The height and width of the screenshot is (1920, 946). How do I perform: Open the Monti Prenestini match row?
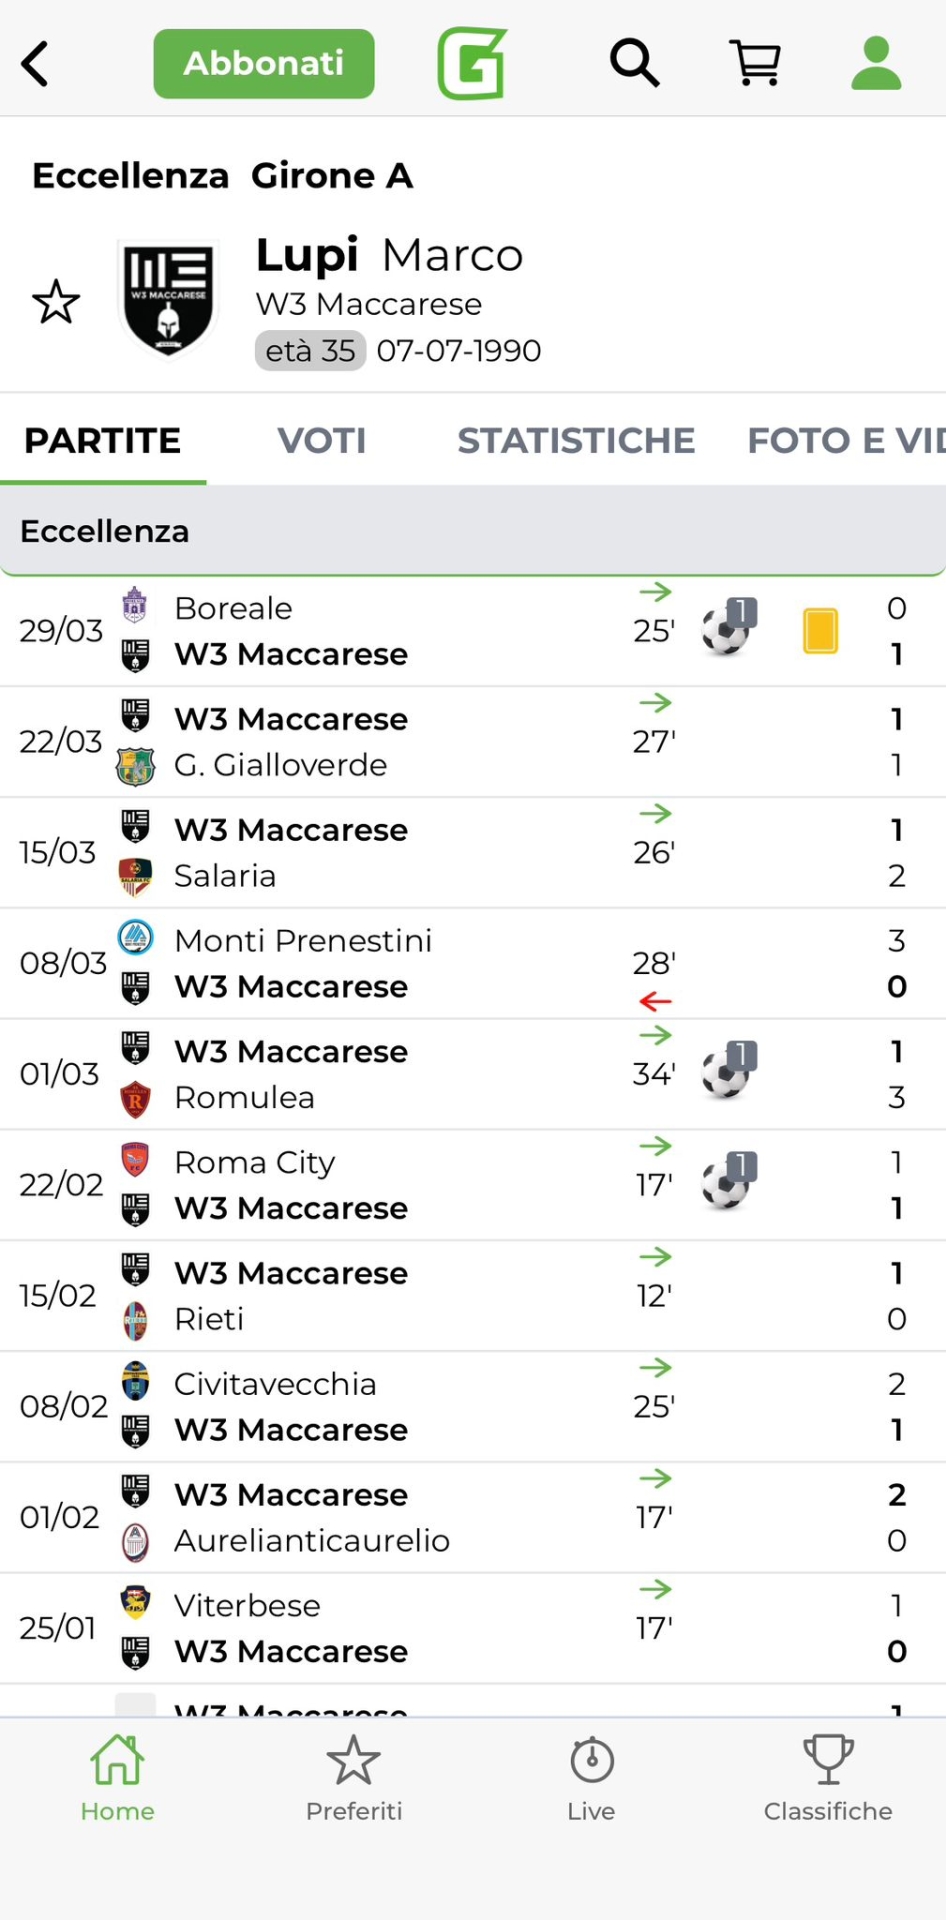400,964
